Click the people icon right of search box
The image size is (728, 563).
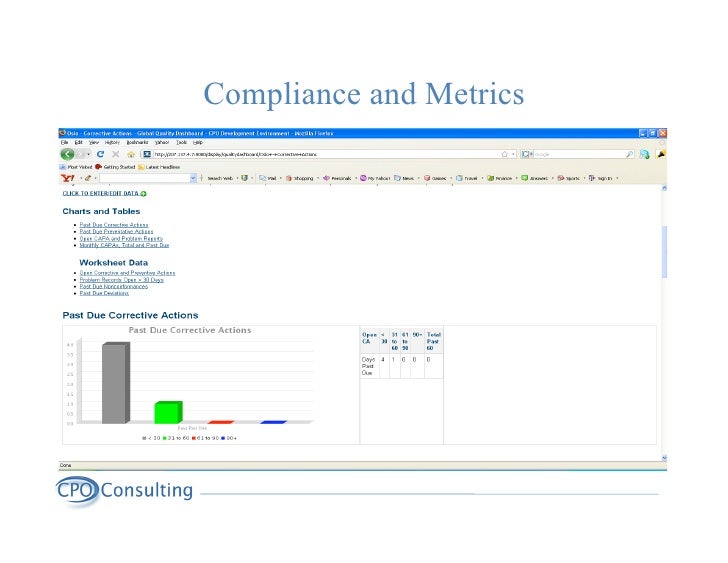tap(644, 154)
